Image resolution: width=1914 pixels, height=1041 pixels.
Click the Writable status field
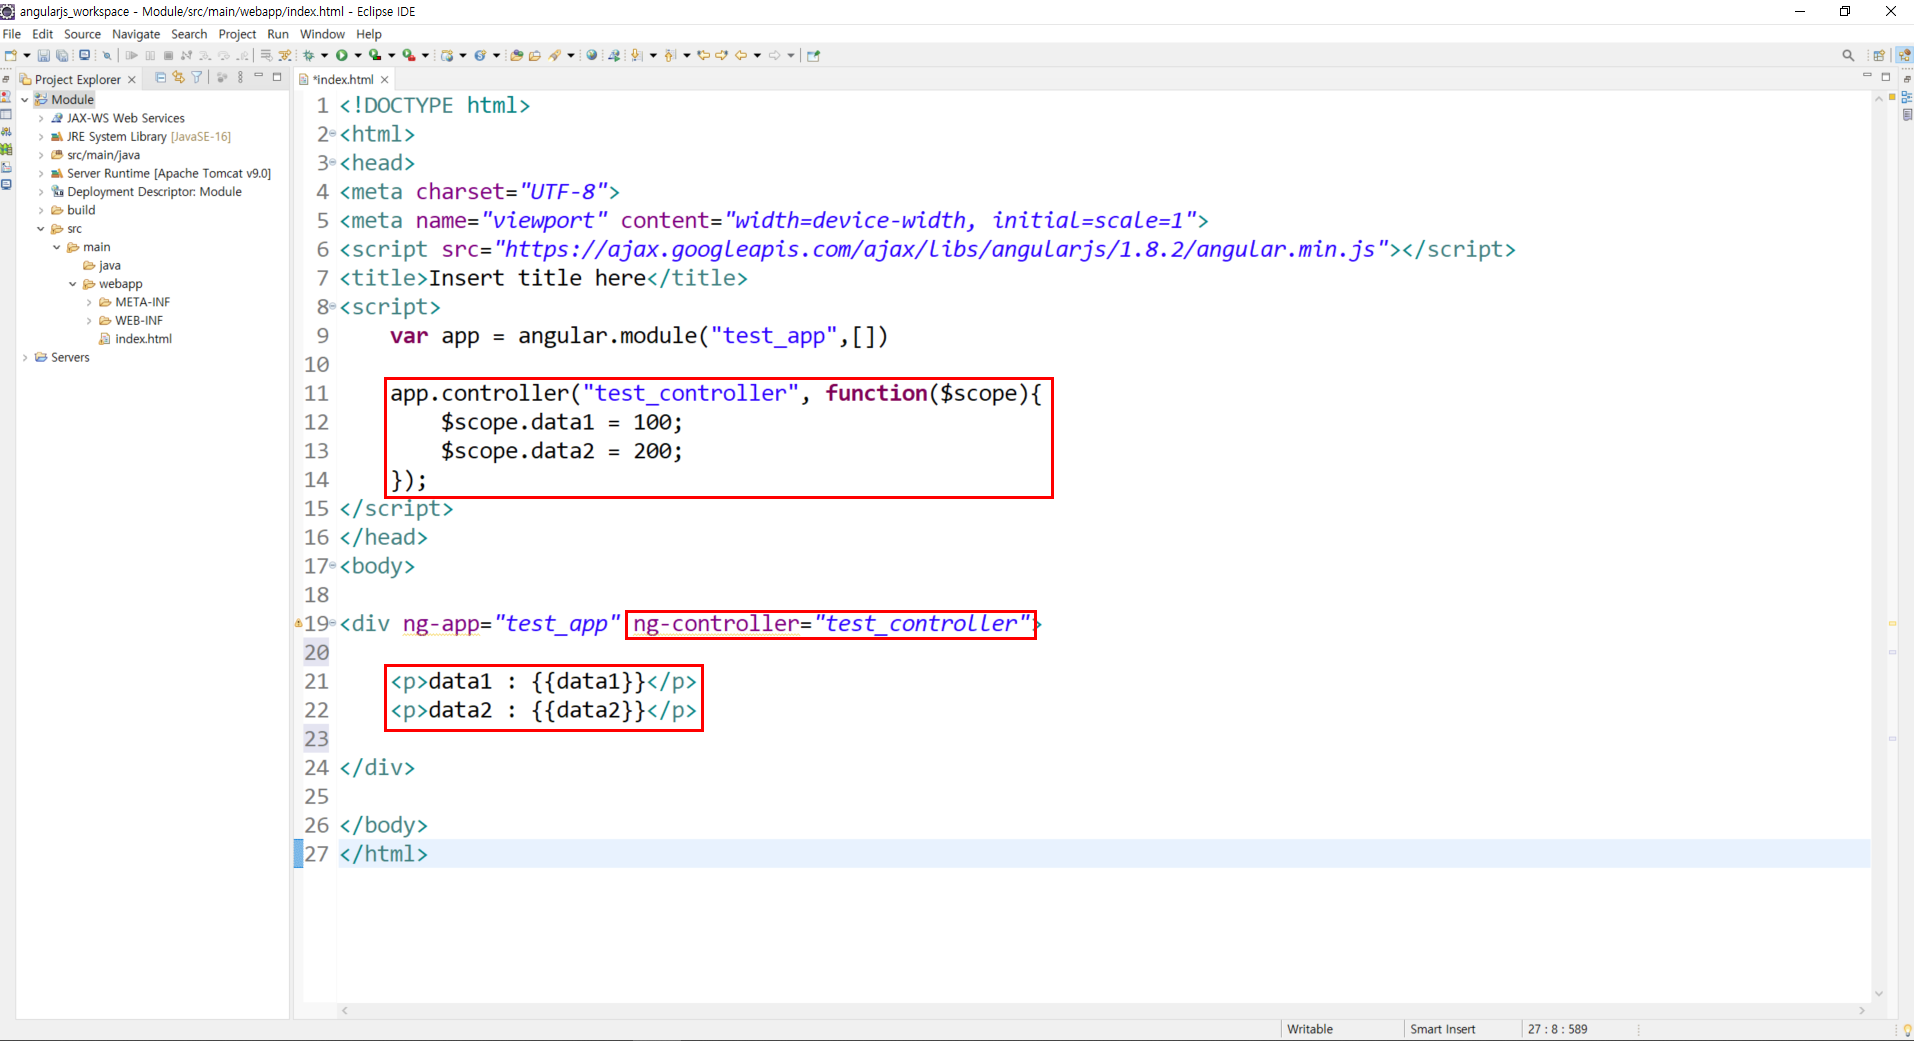[x=1310, y=1029]
